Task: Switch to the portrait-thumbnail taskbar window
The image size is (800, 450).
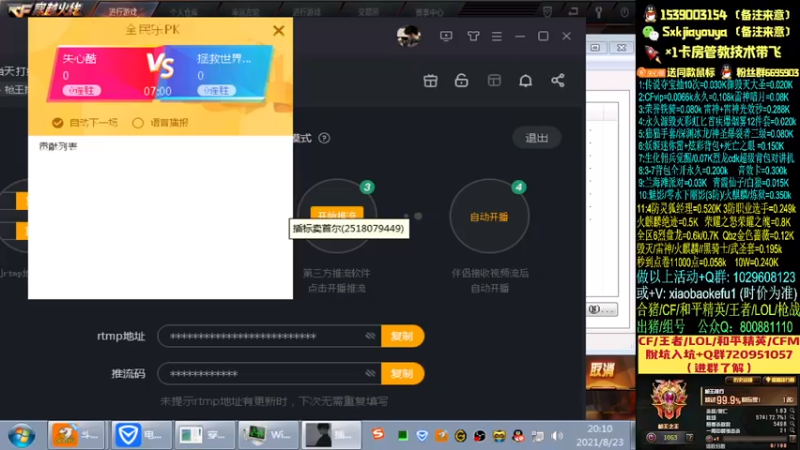Action: (332, 435)
